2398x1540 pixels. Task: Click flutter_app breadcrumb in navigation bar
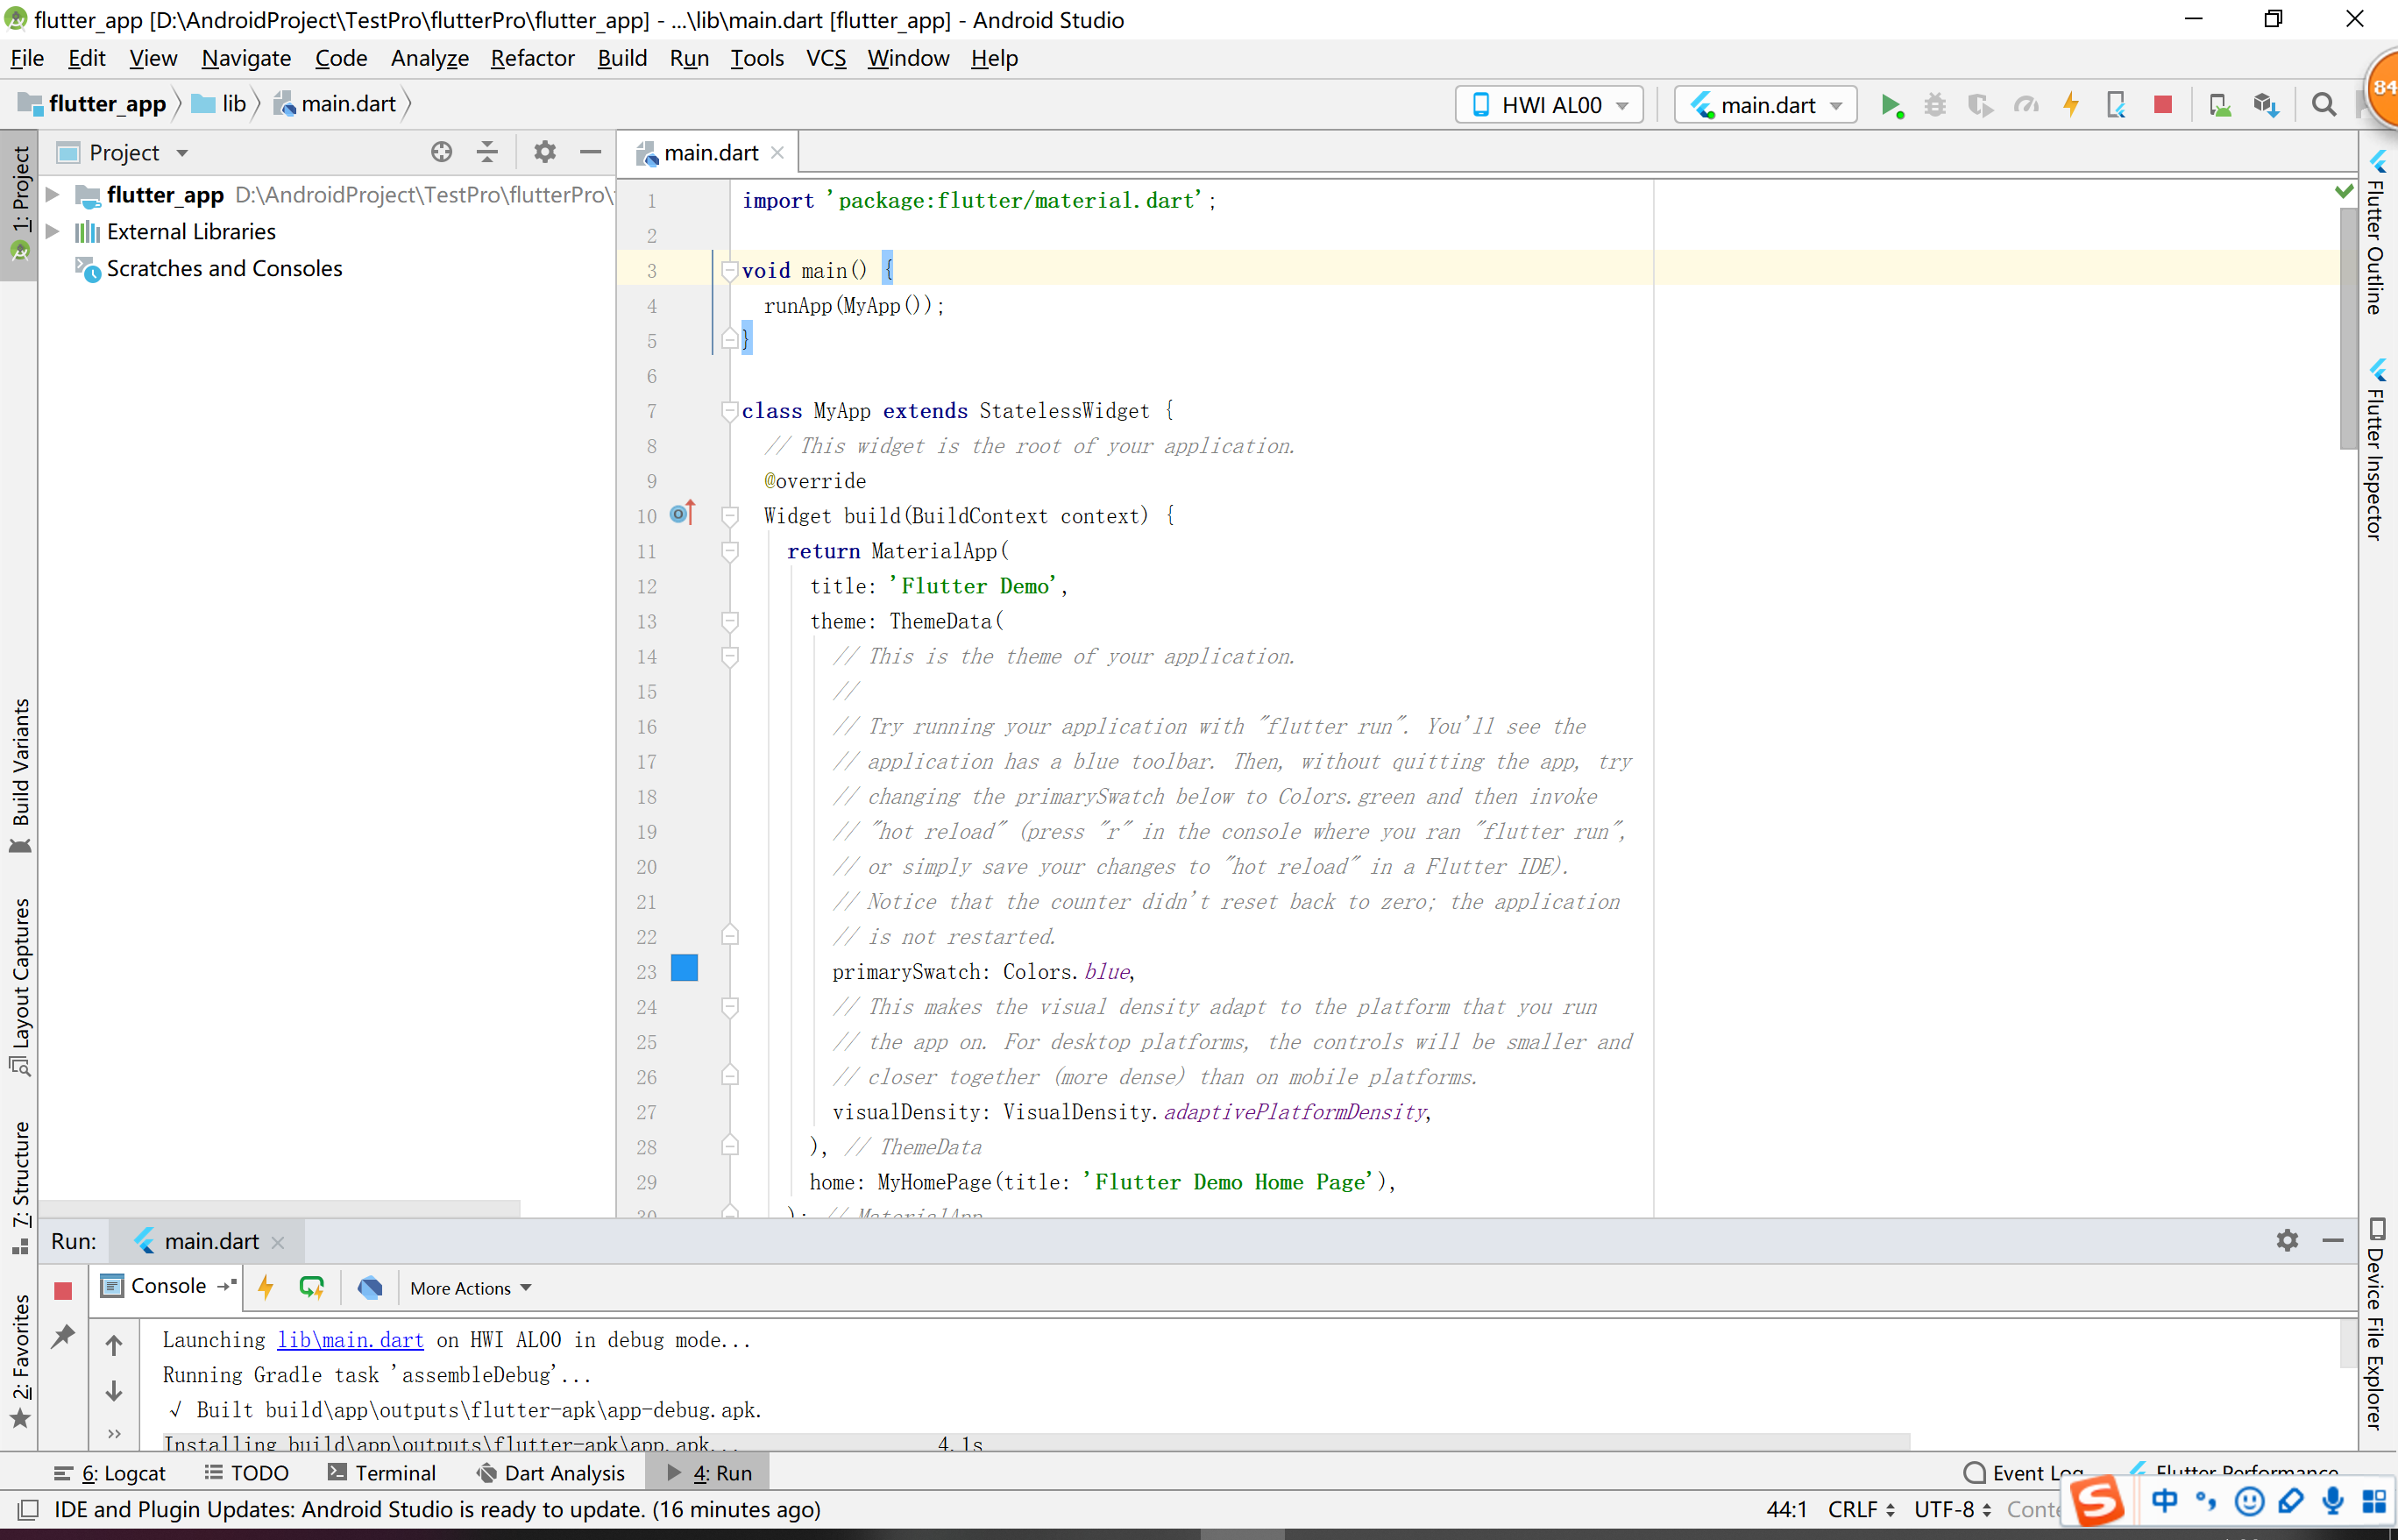[93, 104]
